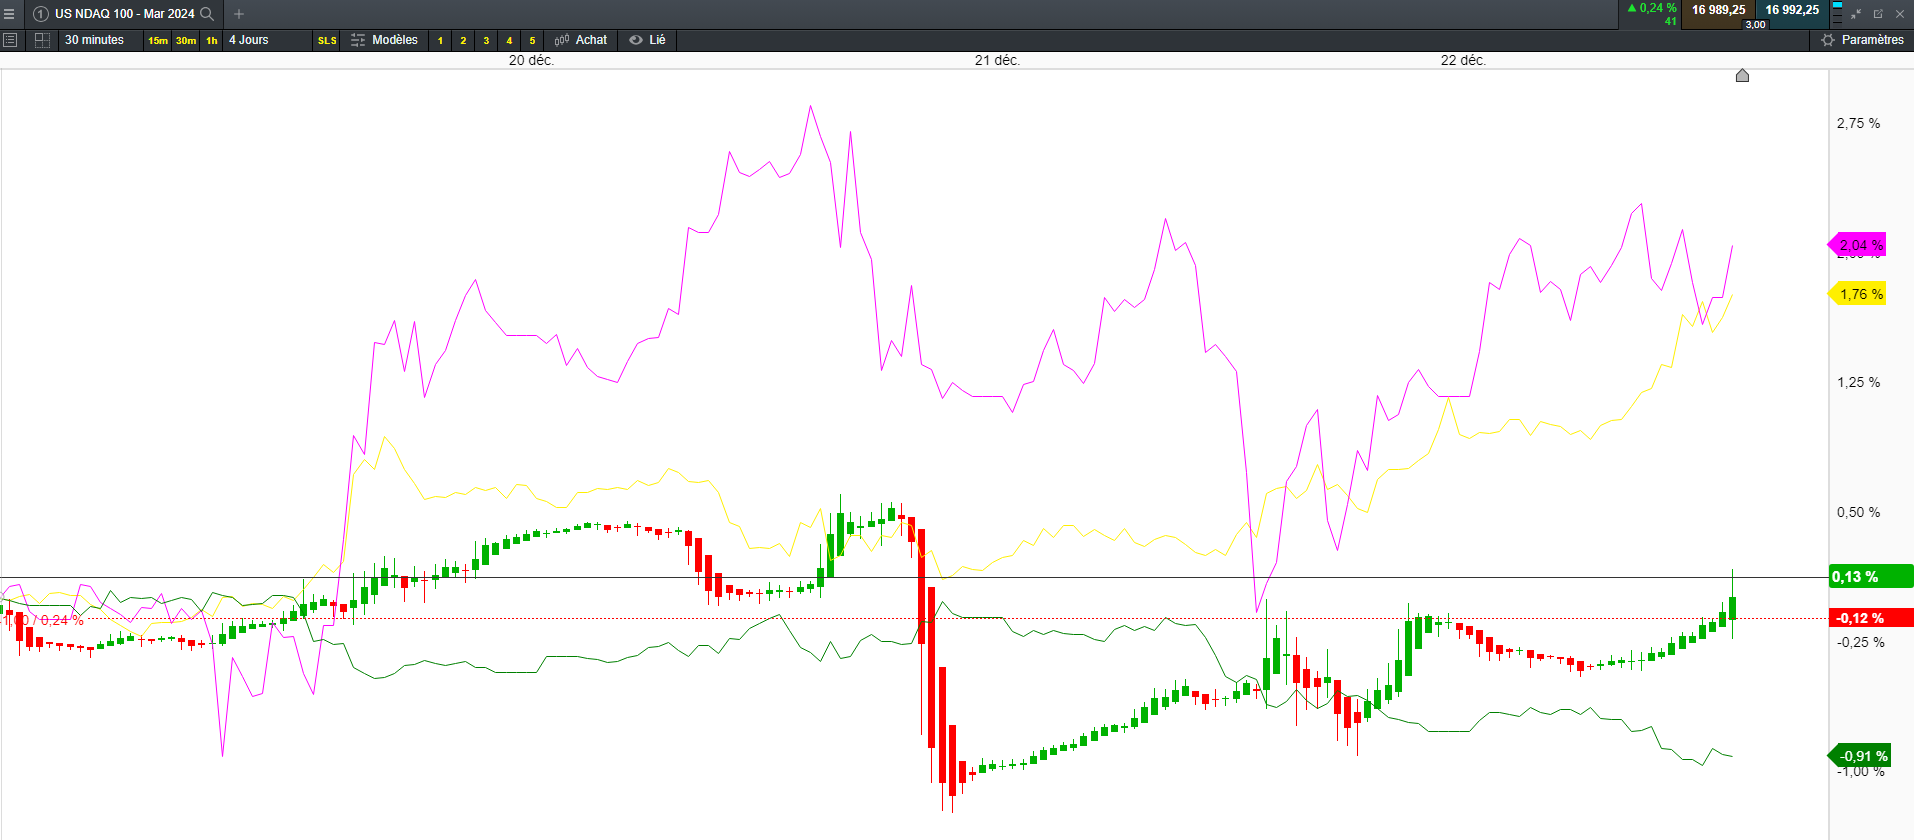
Task: Switch to the 15m timeframe
Action: pyautogui.click(x=158, y=41)
